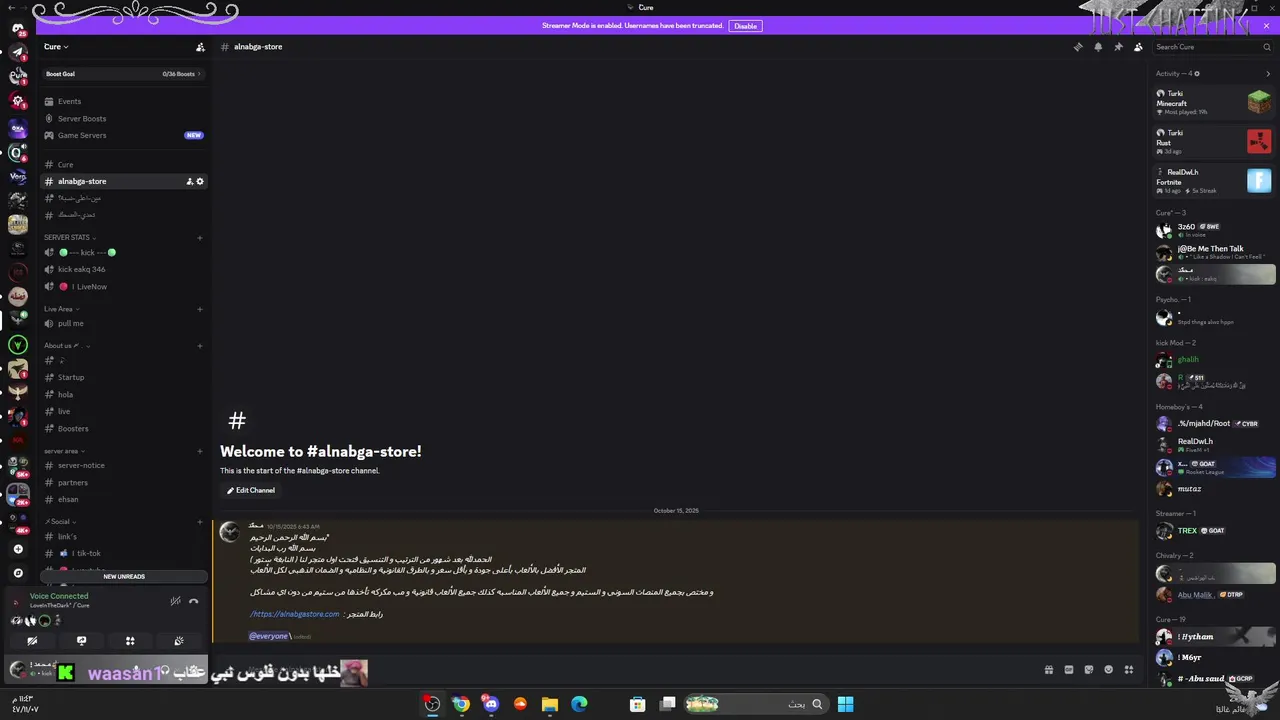Disable Streamer Mode from purple banner
The width and height of the screenshot is (1280, 720).
(746, 26)
